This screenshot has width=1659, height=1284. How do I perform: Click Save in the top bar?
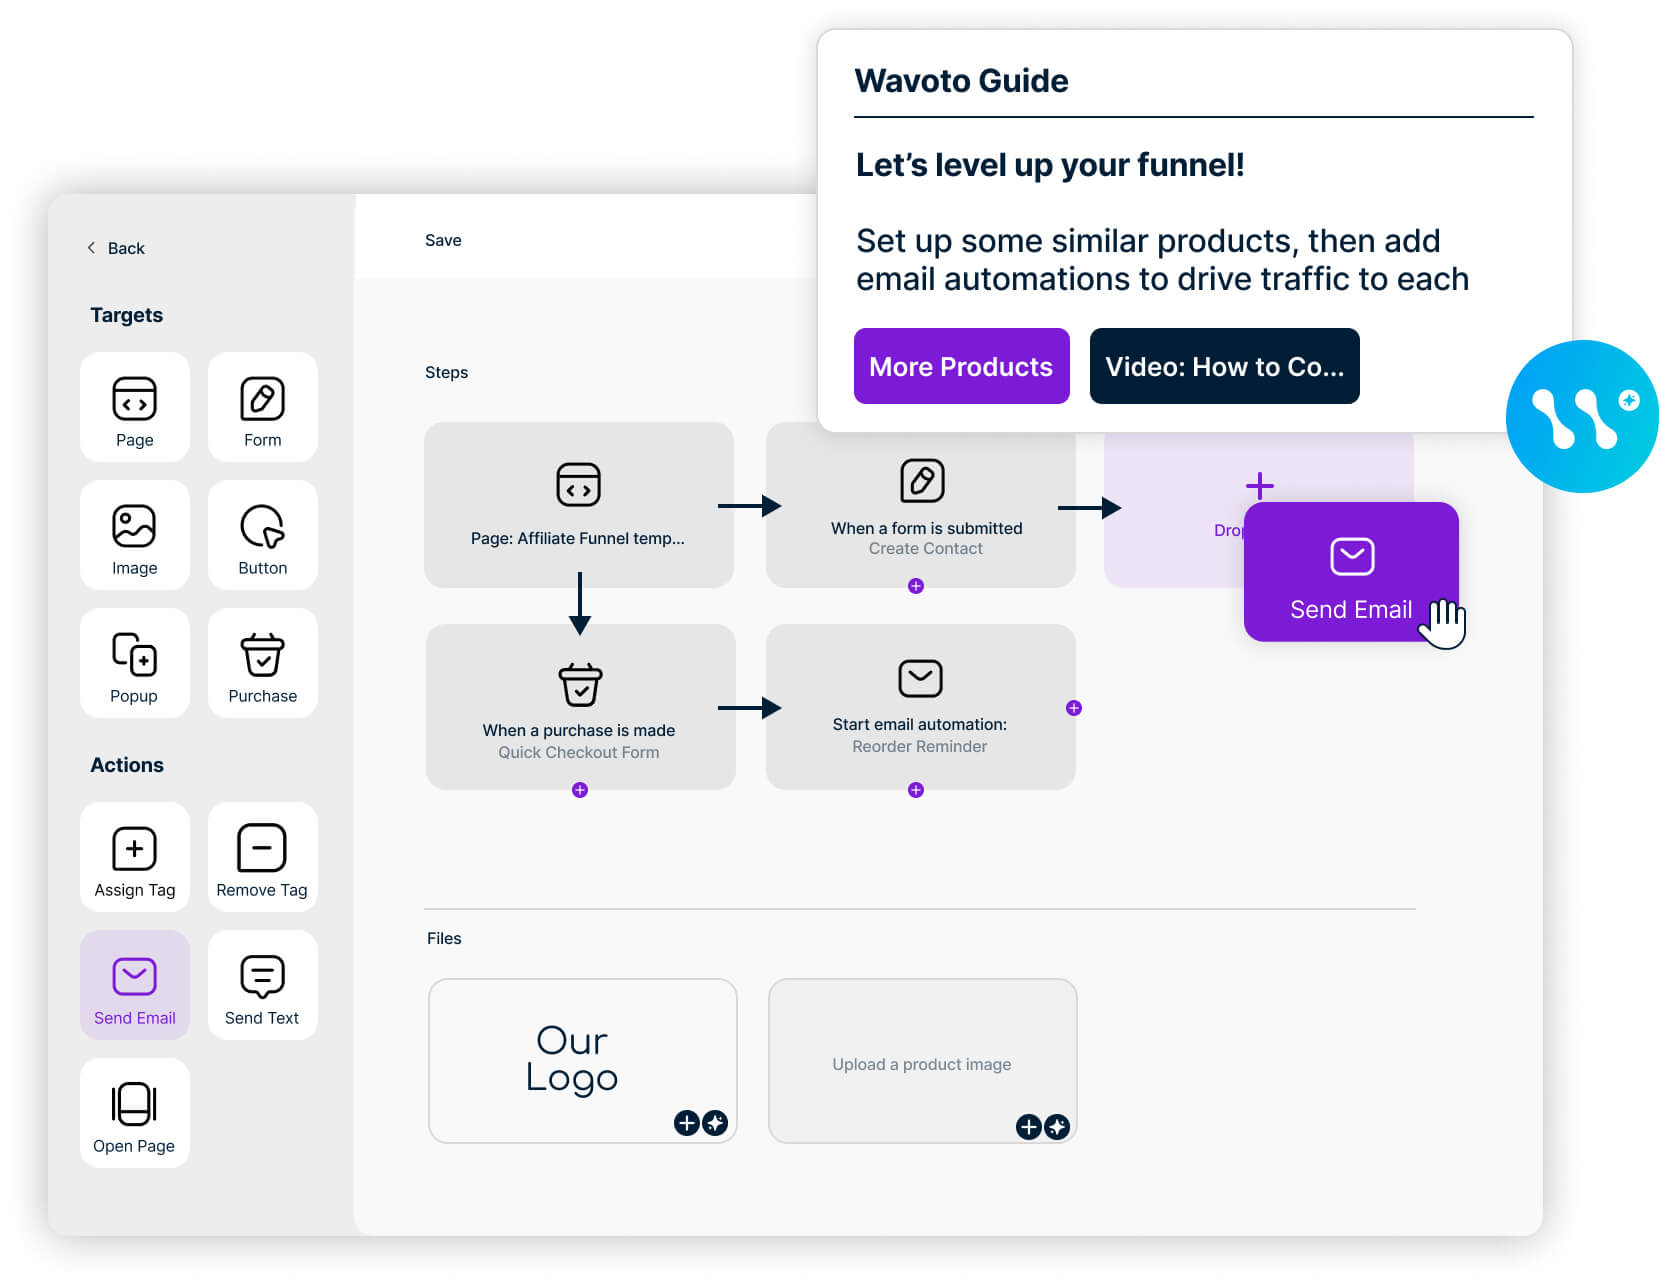[443, 240]
